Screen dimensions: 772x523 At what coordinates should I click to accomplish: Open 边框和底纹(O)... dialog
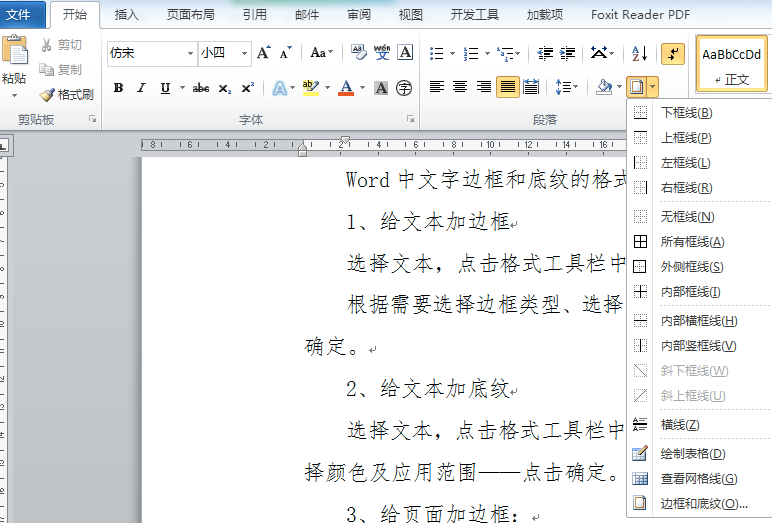(700, 503)
